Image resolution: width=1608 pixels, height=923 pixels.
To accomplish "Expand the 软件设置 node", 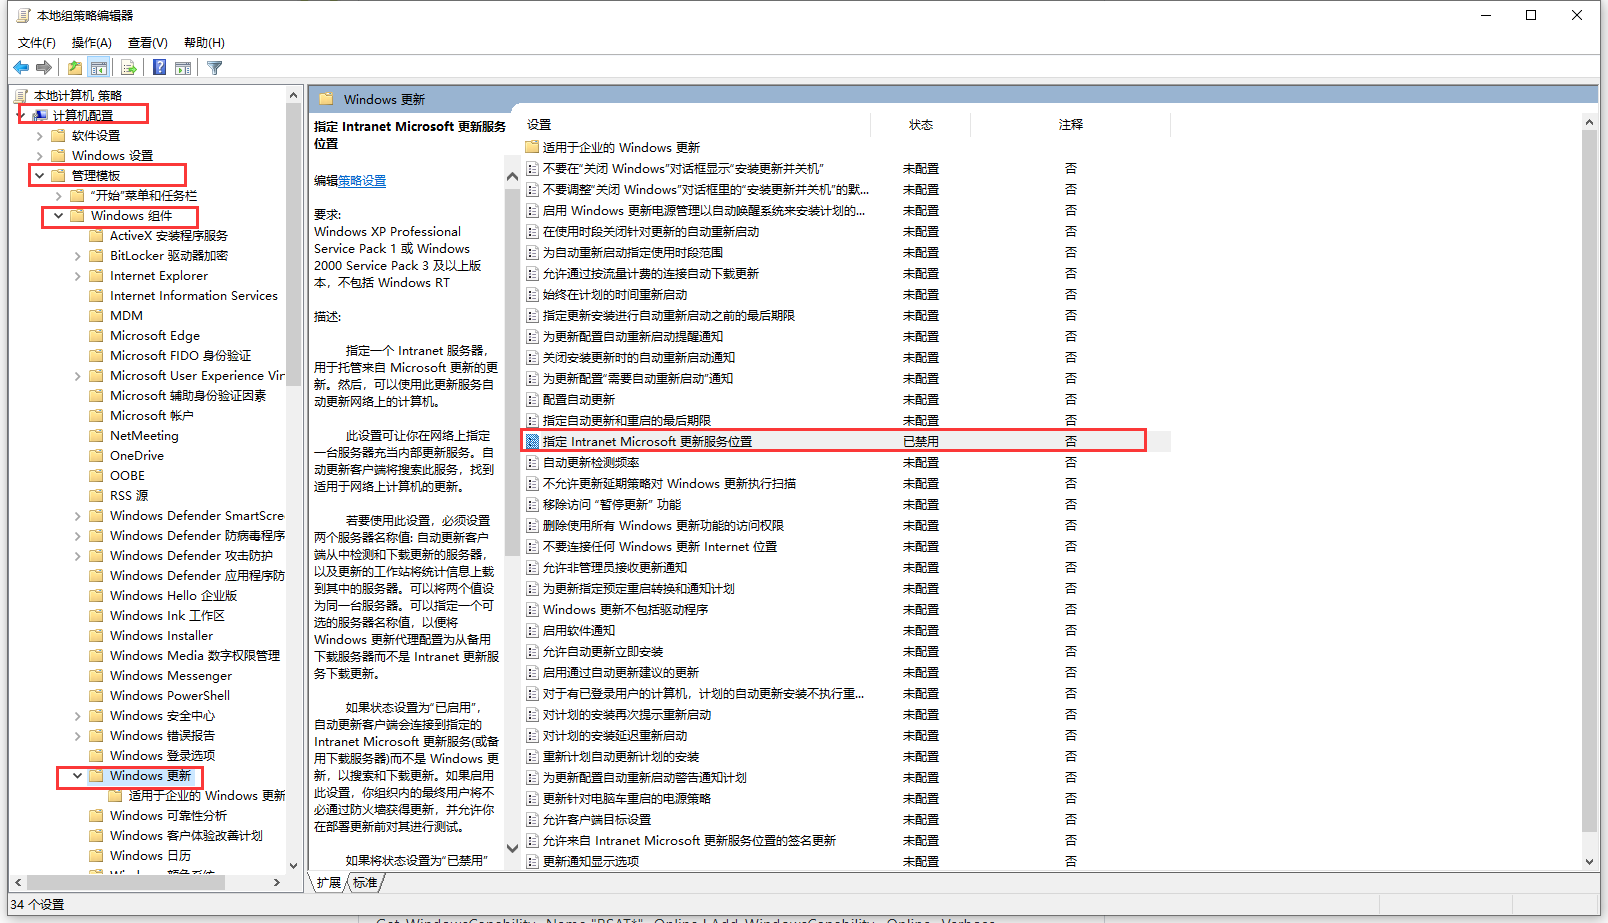I will [40, 136].
